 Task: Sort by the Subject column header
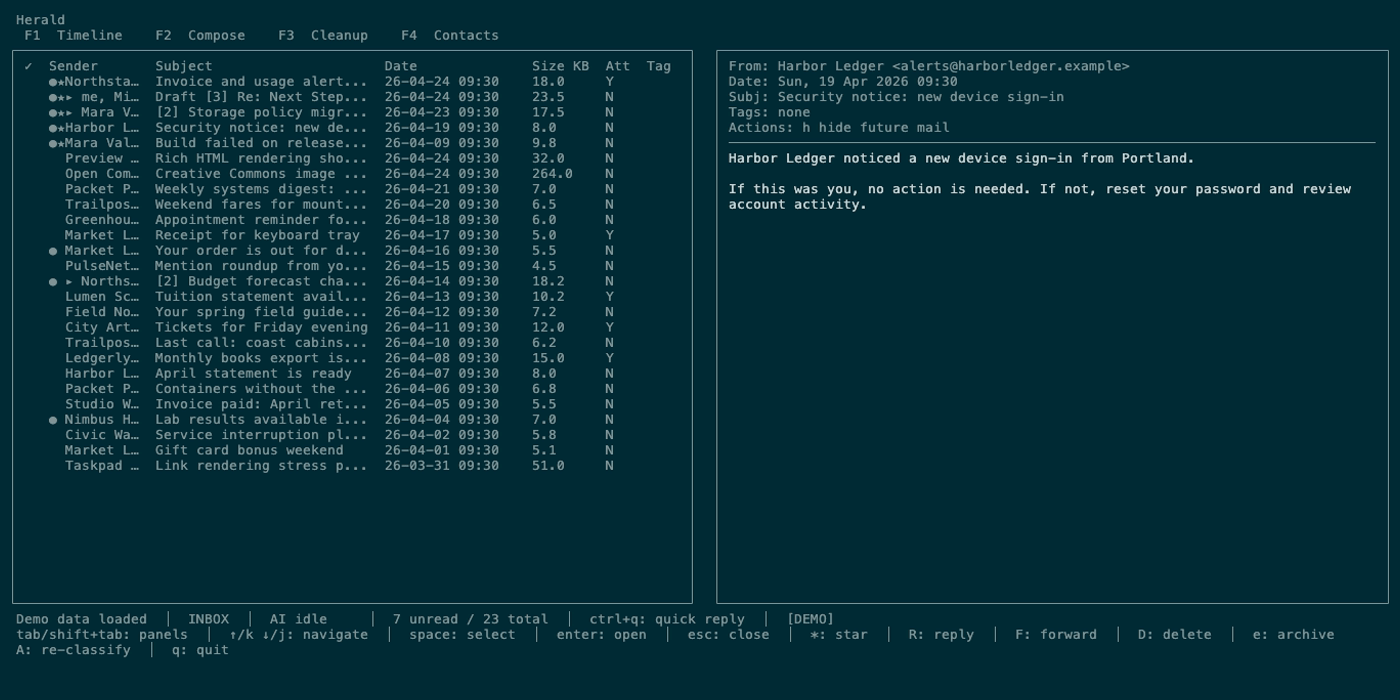(184, 67)
